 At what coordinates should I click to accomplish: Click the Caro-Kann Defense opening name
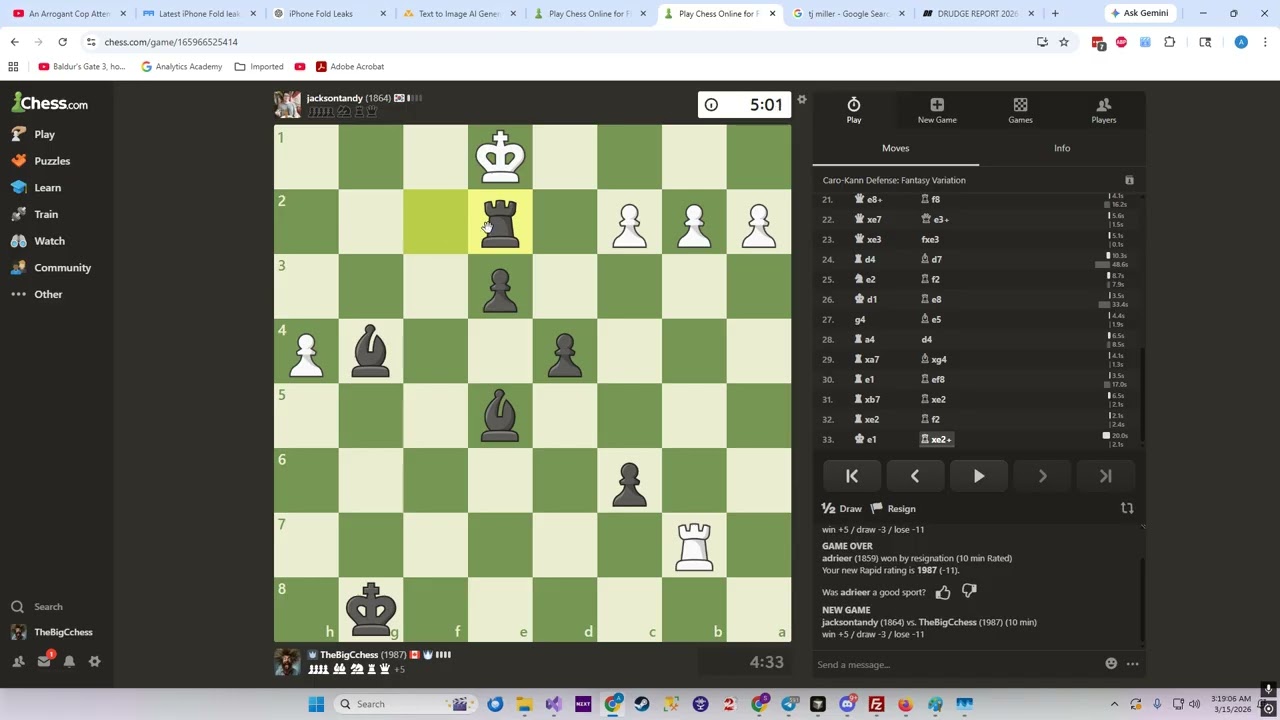tap(894, 180)
